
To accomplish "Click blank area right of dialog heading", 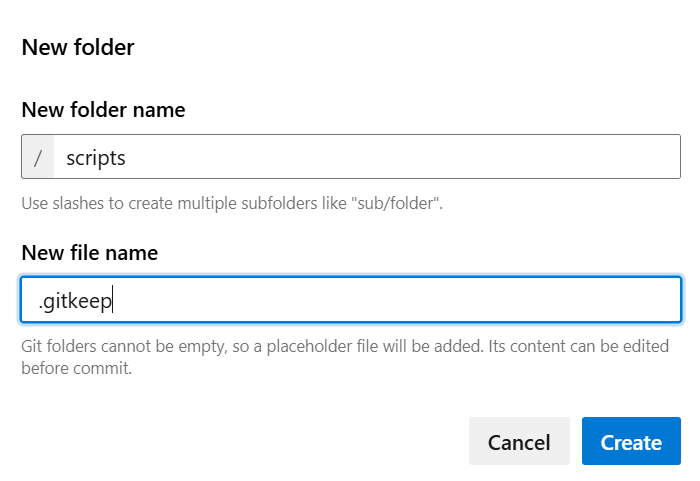I will coord(400,47).
